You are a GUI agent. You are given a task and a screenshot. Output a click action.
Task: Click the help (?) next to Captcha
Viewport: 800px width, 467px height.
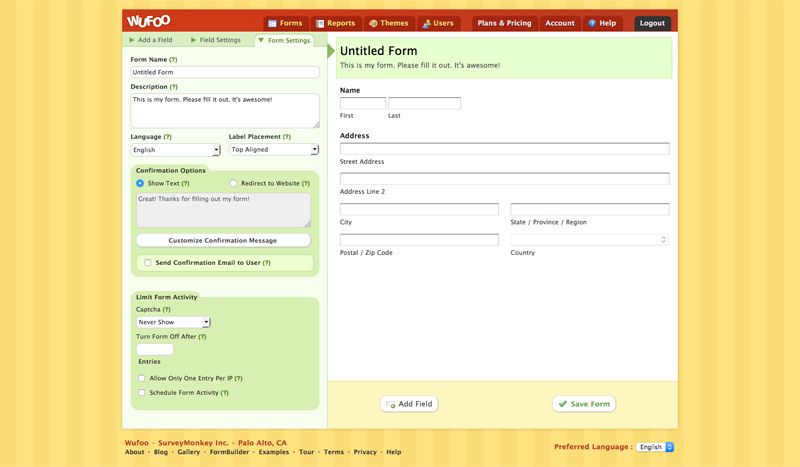point(166,309)
